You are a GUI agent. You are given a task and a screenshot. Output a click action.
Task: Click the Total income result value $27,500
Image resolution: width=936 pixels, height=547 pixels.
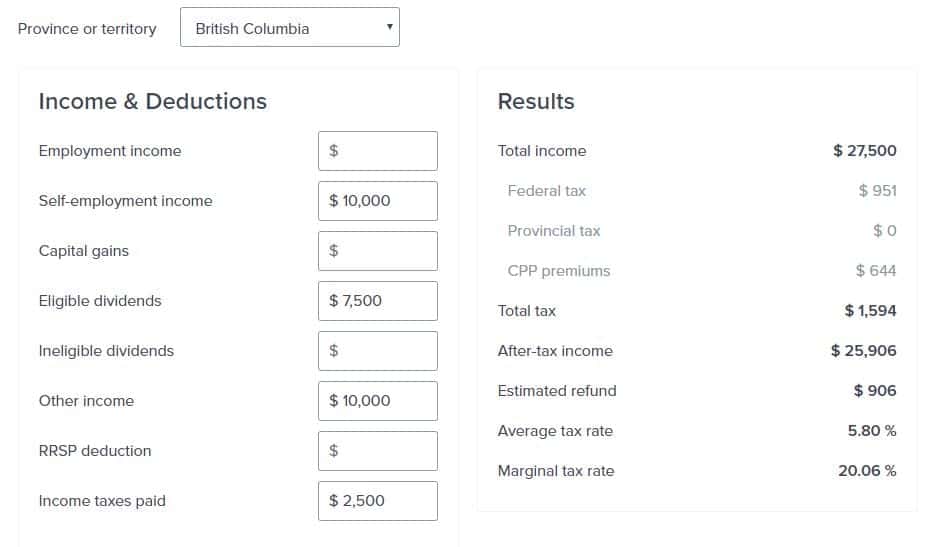[x=864, y=150]
